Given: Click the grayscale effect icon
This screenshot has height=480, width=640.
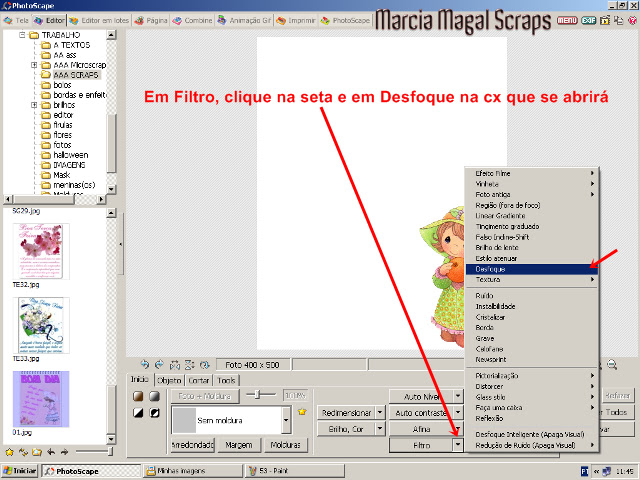Looking at the screenshot, I should (154, 396).
